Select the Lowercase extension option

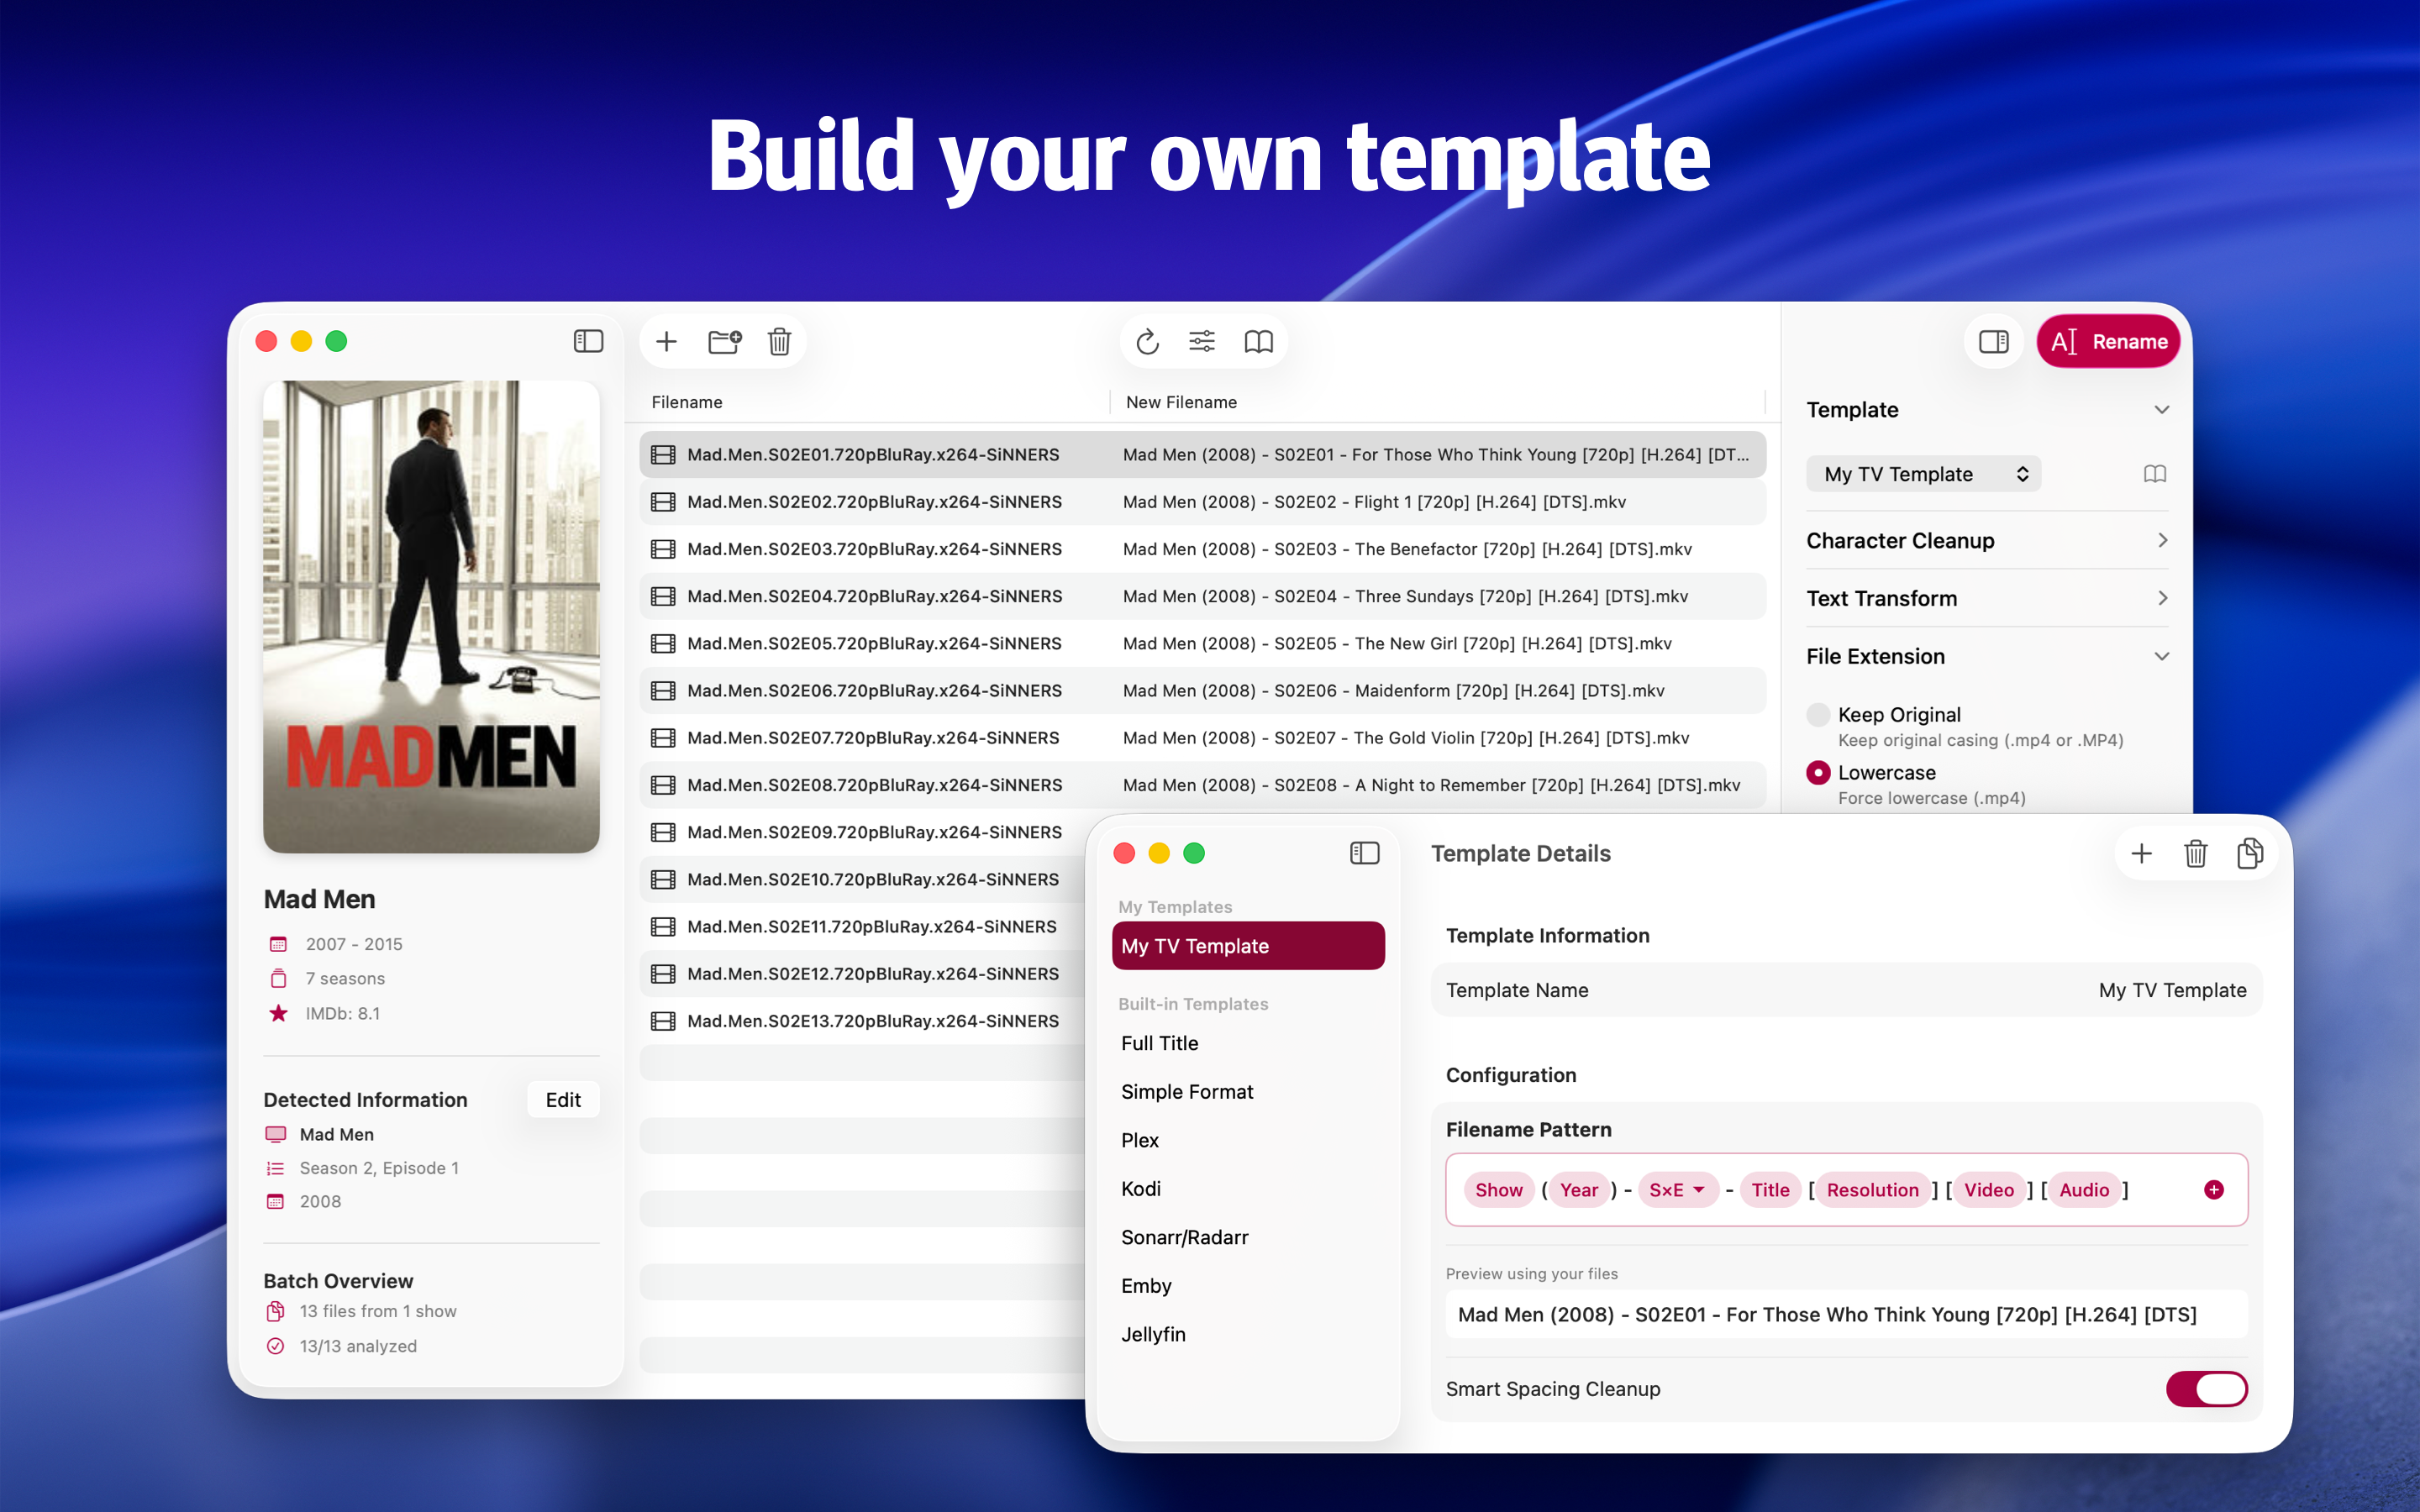(x=1818, y=773)
